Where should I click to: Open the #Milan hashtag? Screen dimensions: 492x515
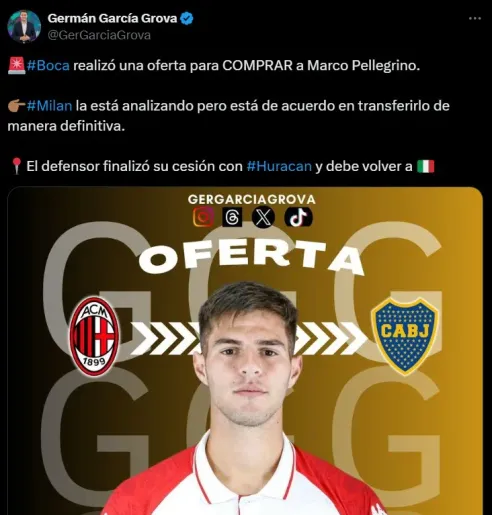pyautogui.click(x=49, y=106)
